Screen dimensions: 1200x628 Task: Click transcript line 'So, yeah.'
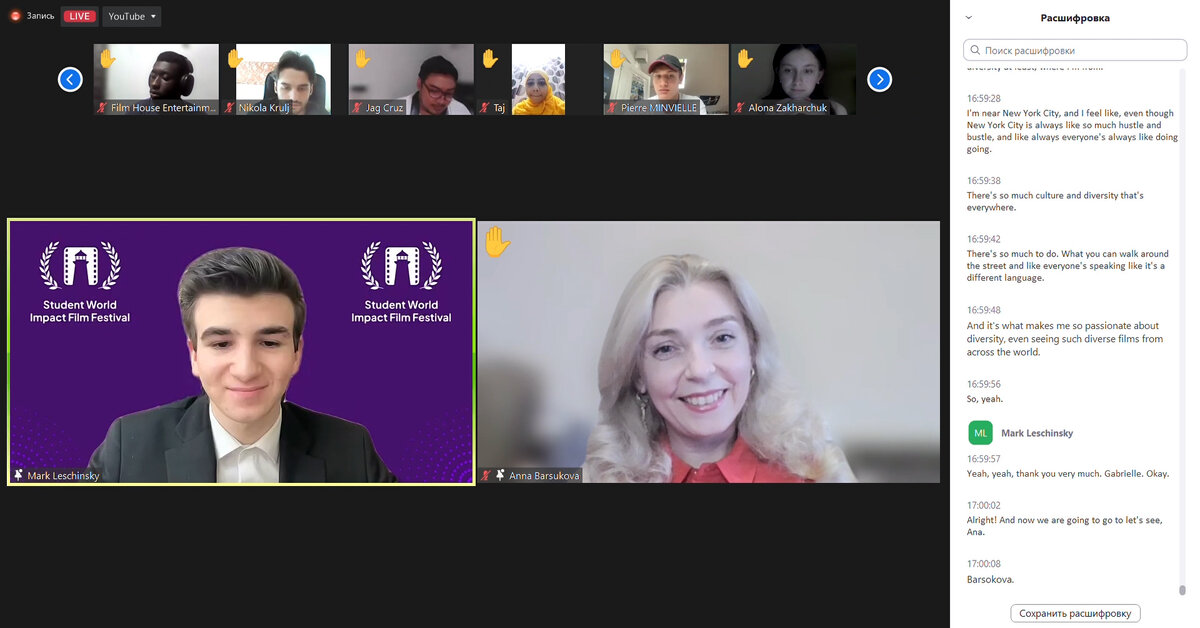pos(984,398)
